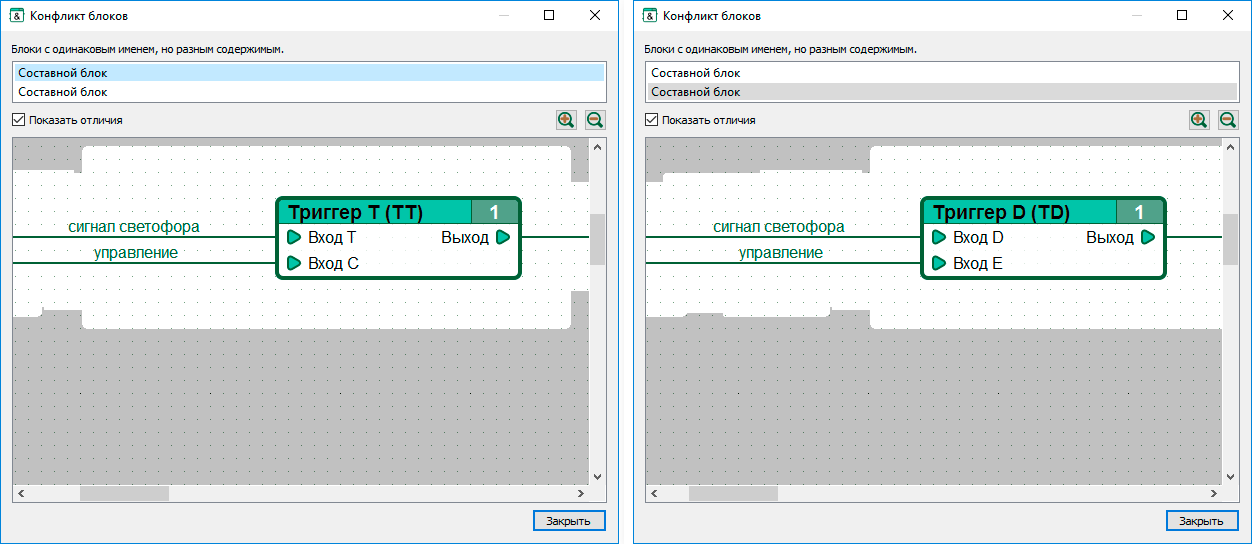Maximize the left 'Конфликт блоков' window
The width and height of the screenshot is (1252, 544).
549,15
